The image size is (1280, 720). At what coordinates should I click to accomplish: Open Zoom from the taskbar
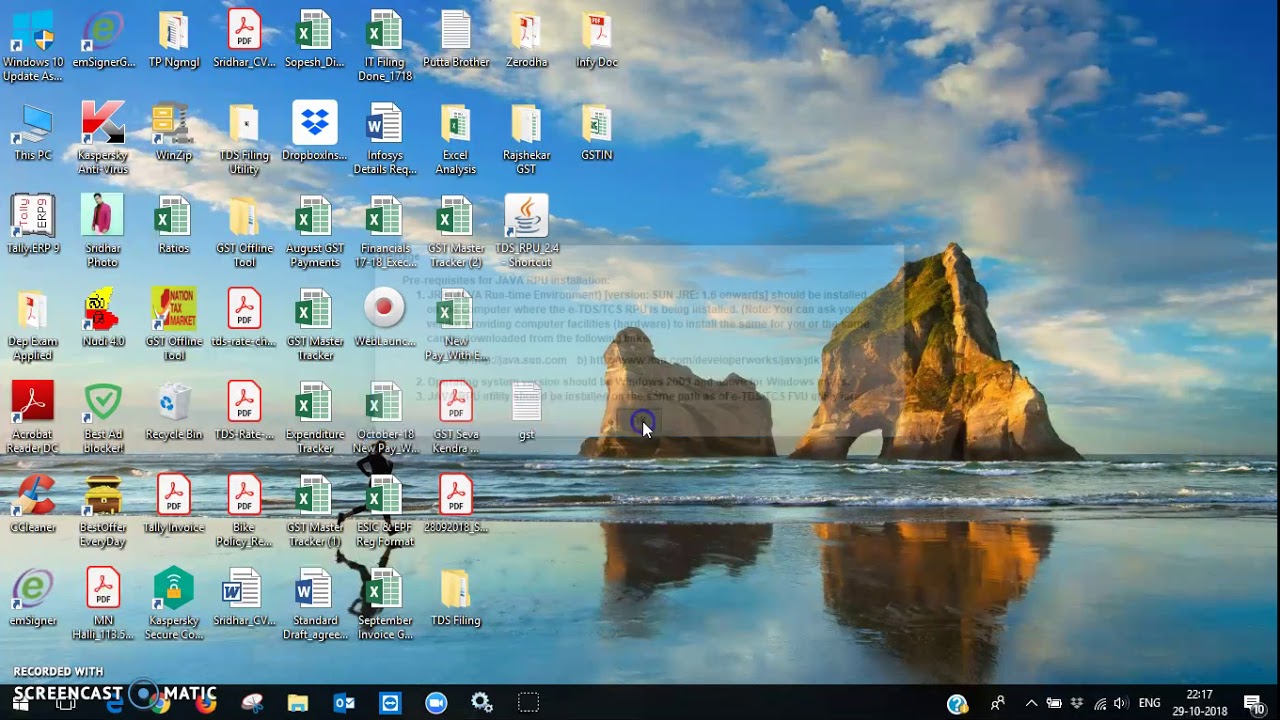(436, 703)
